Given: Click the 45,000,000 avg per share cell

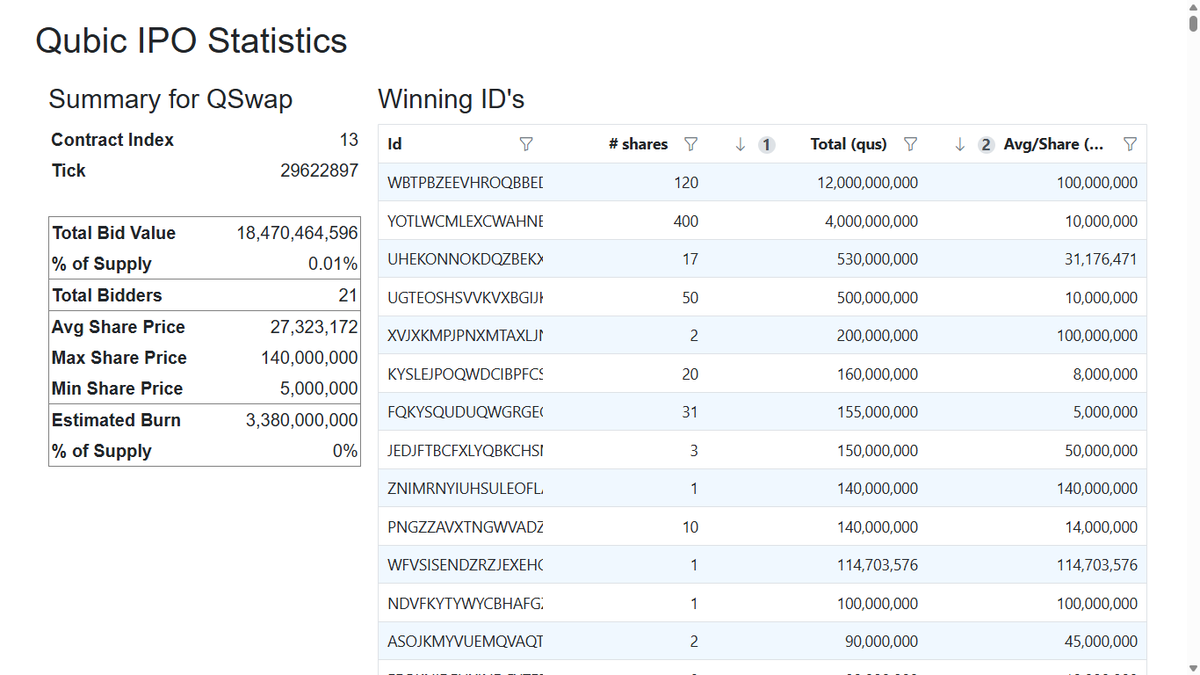Looking at the screenshot, I should pos(1037,642).
